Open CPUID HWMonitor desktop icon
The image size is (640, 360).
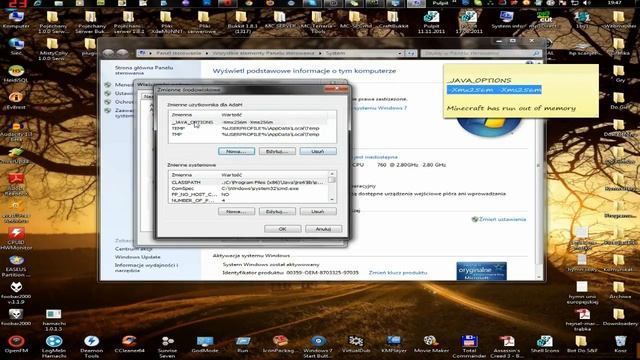[x=16, y=239]
